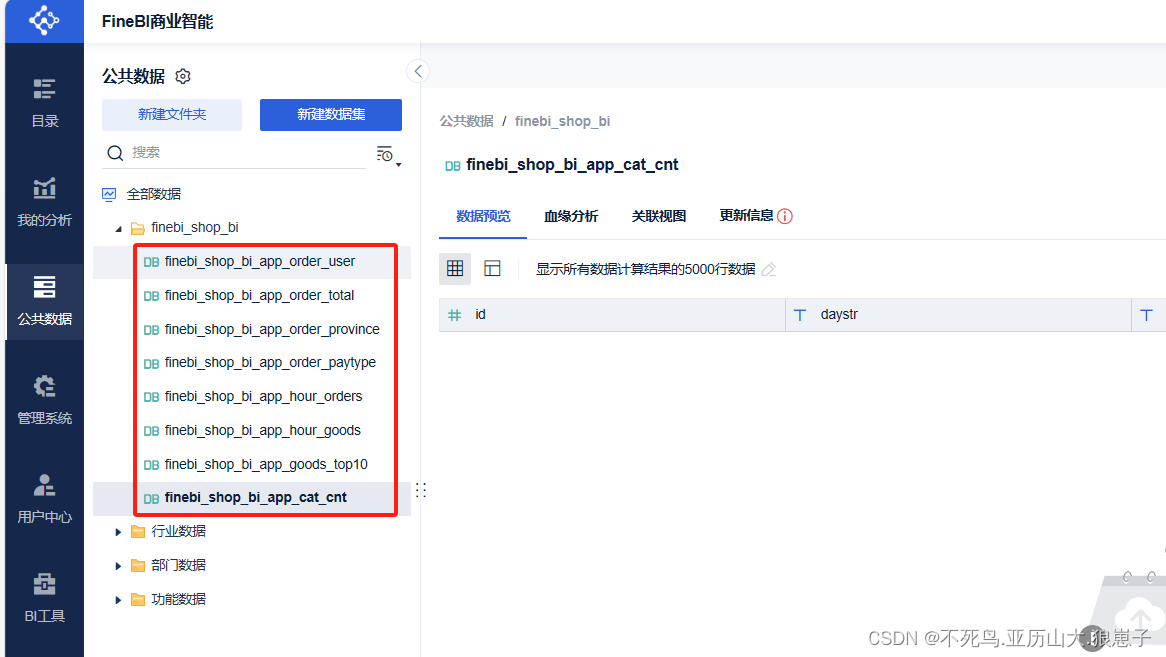Switch to the 更新信息 tab

747,216
